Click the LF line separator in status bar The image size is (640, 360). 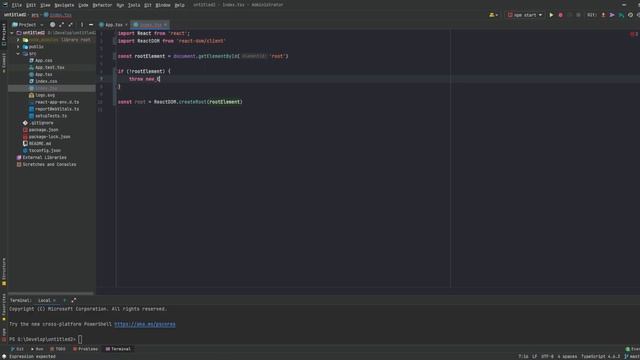[535, 357]
